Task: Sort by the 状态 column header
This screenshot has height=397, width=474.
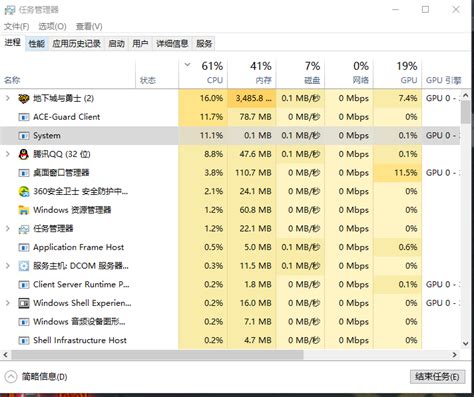Action: click(x=157, y=74)
